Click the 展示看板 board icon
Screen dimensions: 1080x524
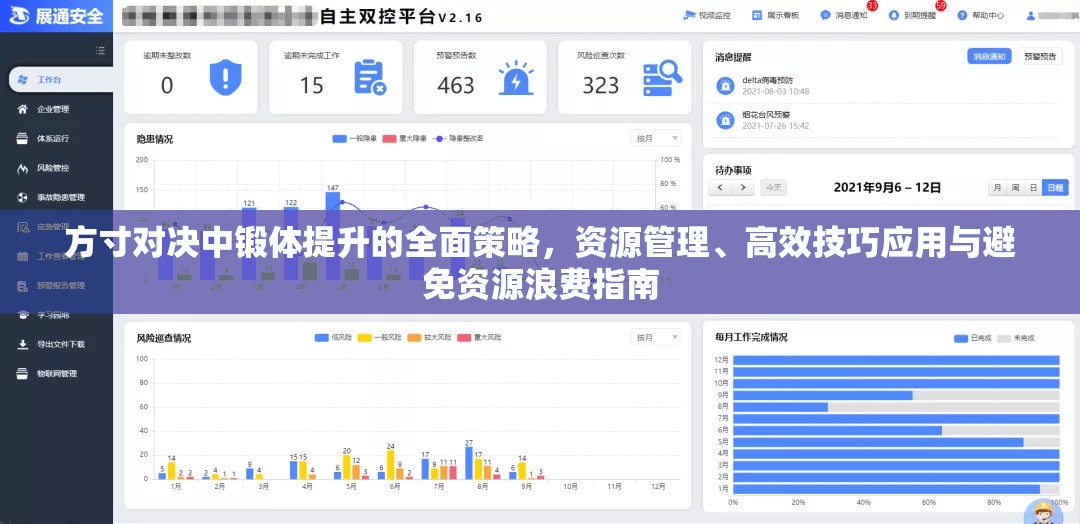(757, 15)
